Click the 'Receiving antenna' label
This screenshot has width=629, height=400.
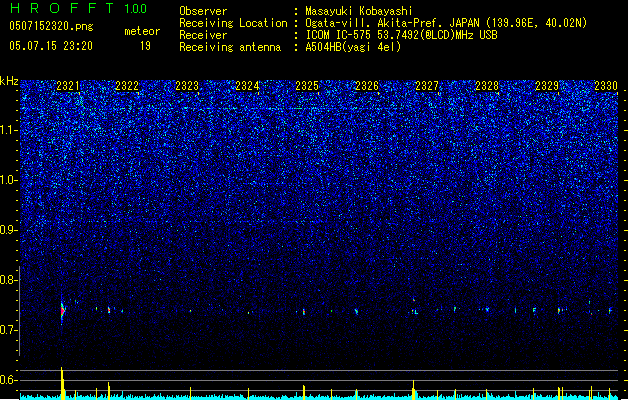pos(230,47)
